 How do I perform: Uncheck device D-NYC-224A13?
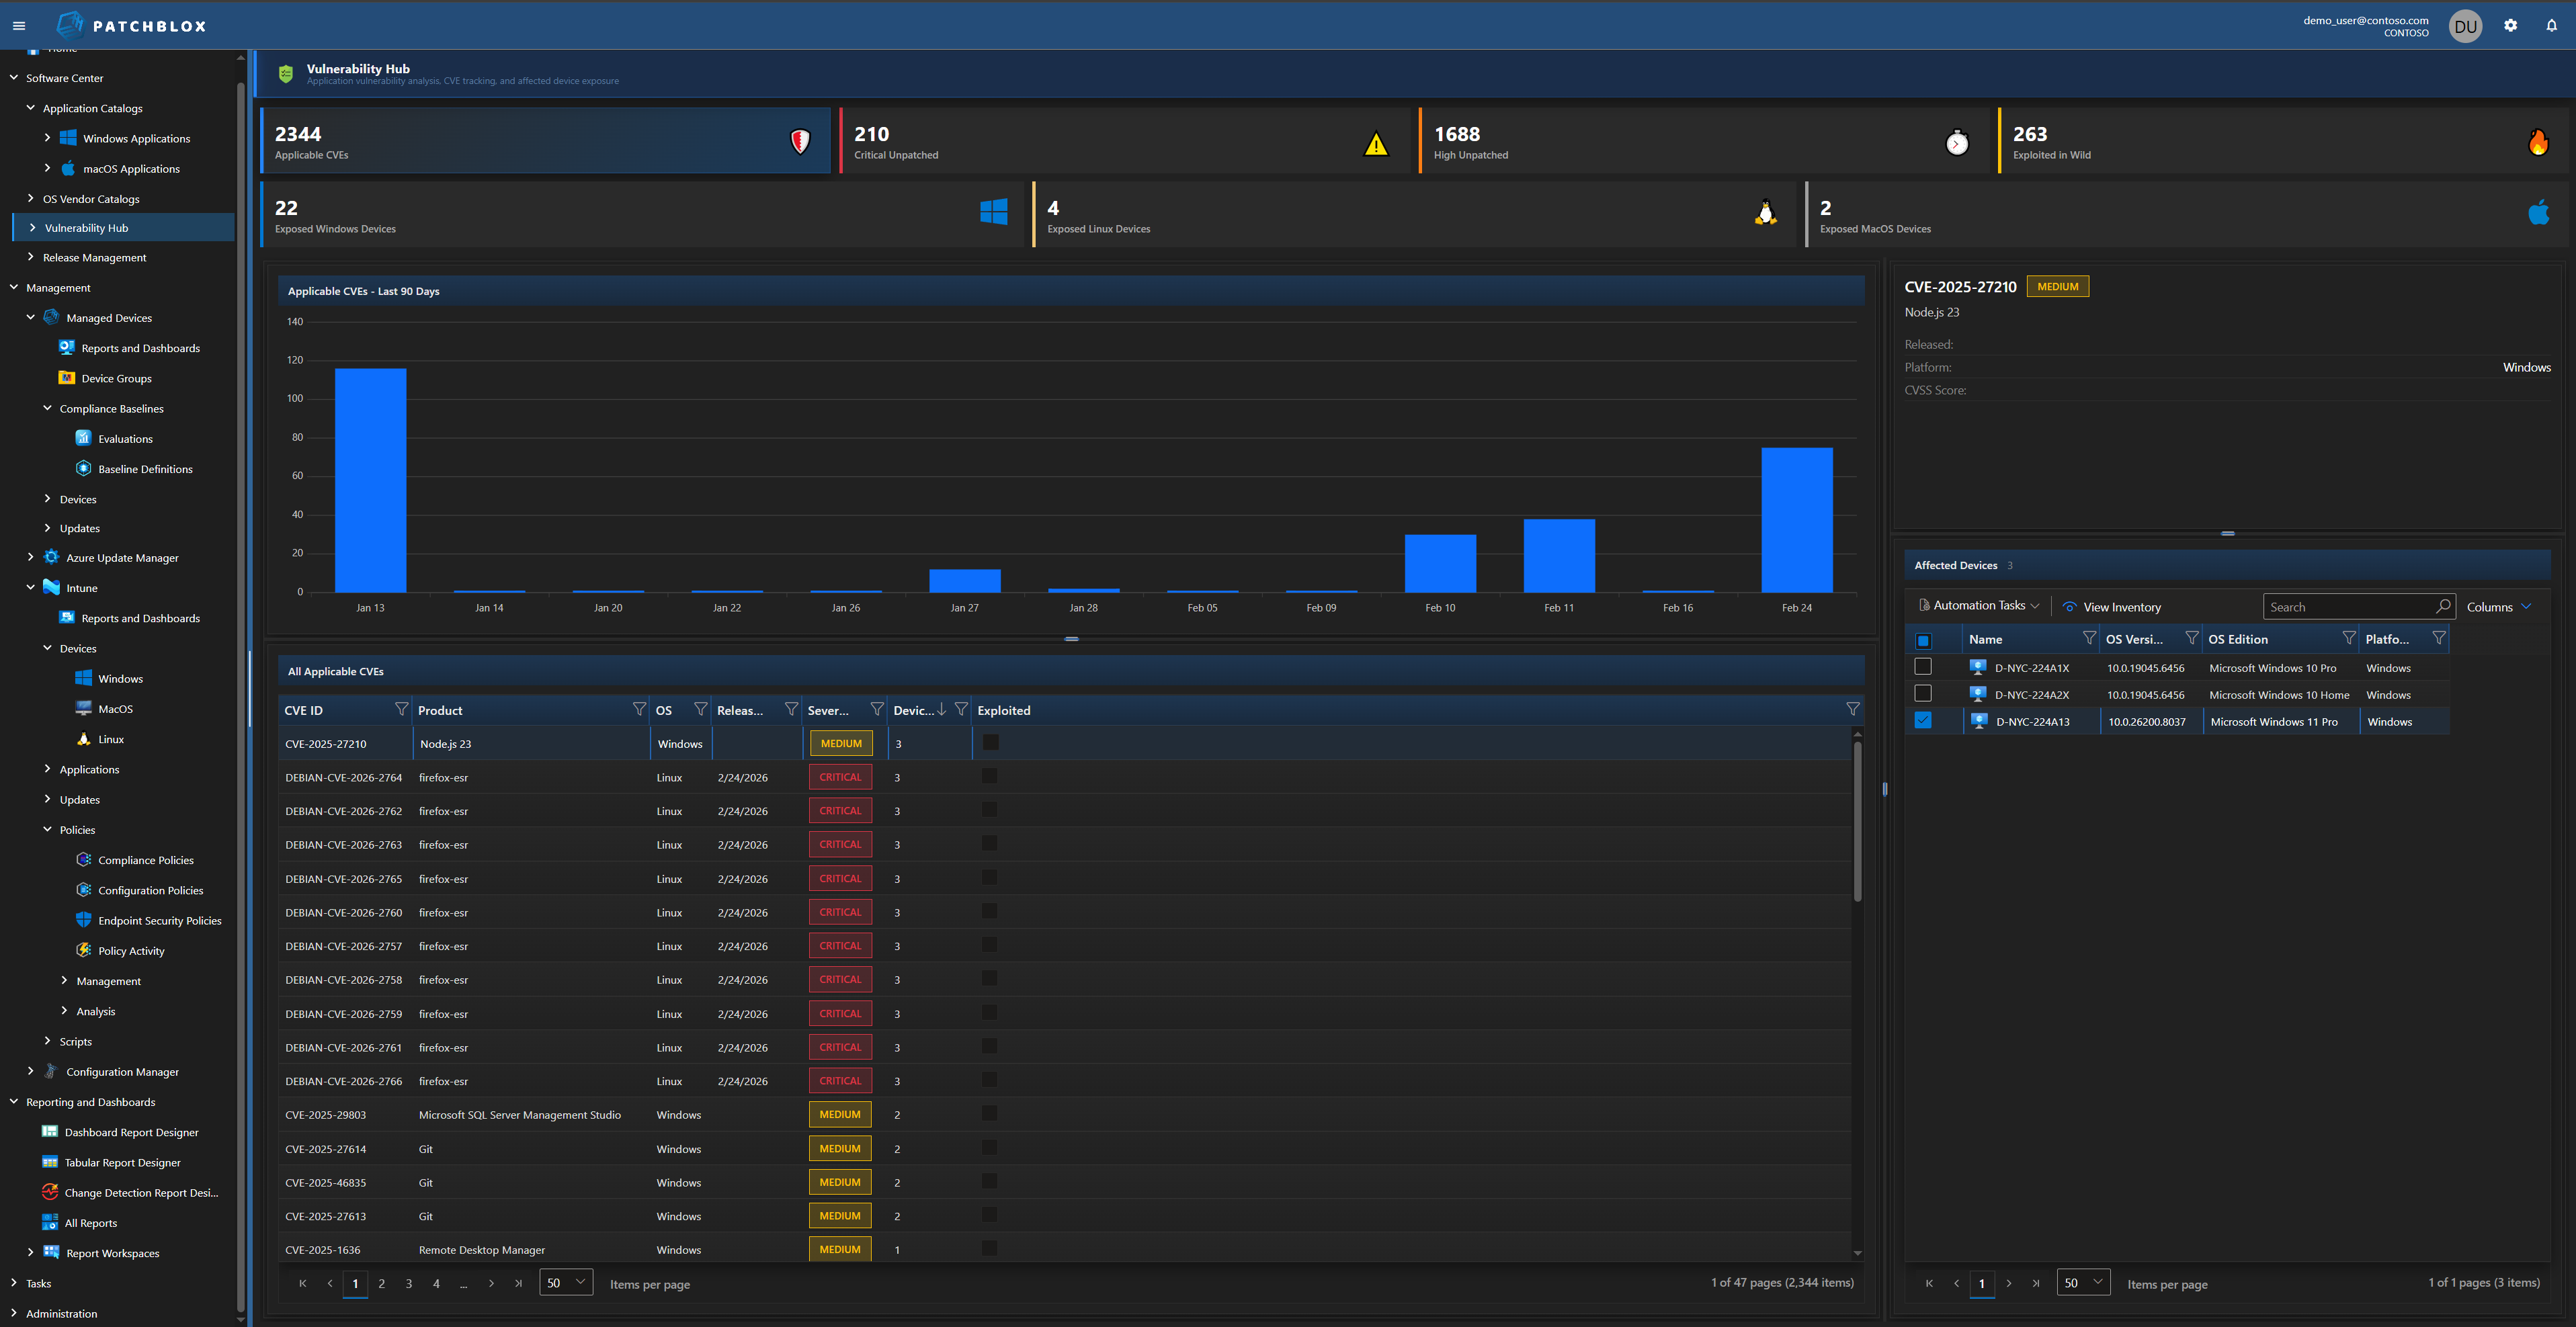click(x=1923, y=720)
